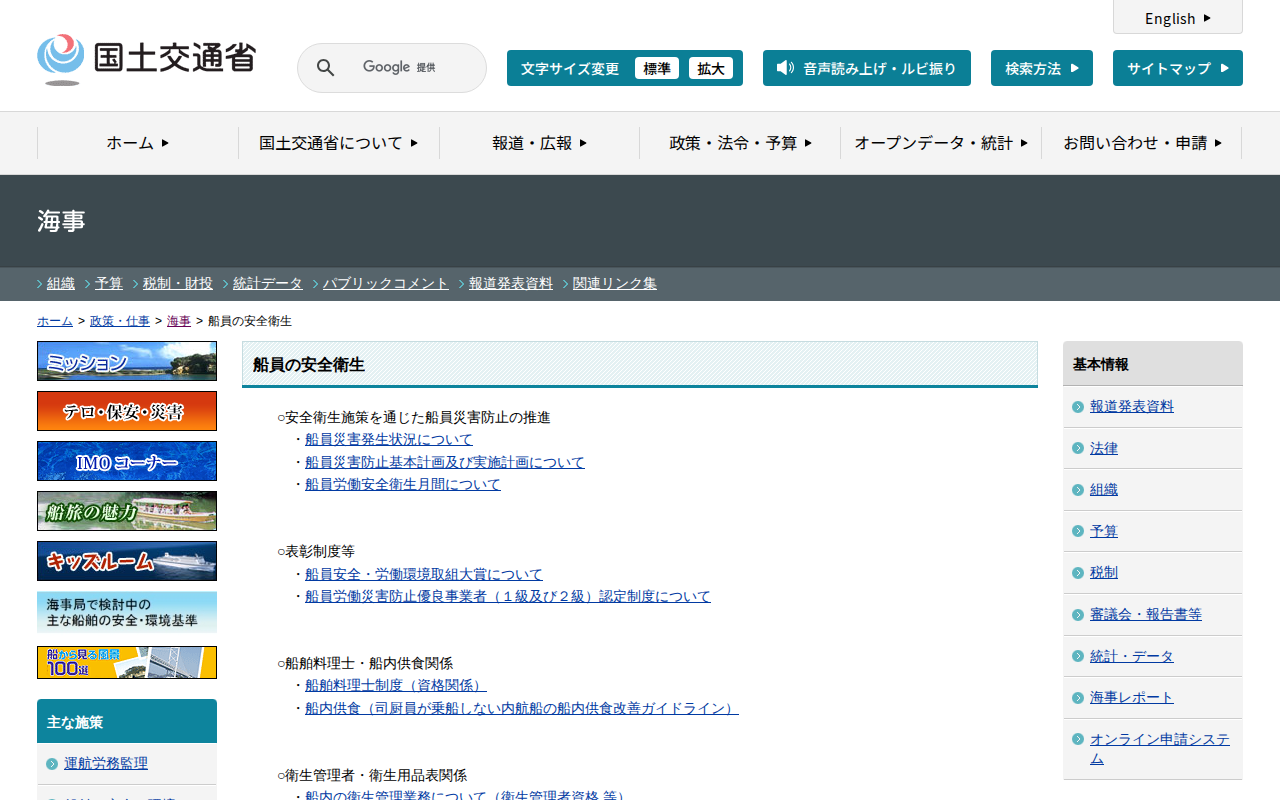Click the ミッション banner image
Screen dimensions: 1280x800
(x=127, y=361)
